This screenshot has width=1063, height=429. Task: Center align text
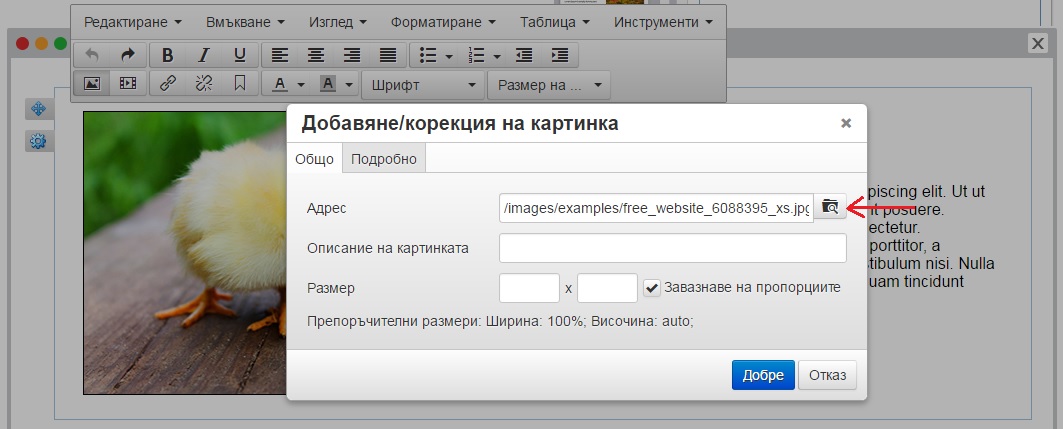tap(316, 56)
